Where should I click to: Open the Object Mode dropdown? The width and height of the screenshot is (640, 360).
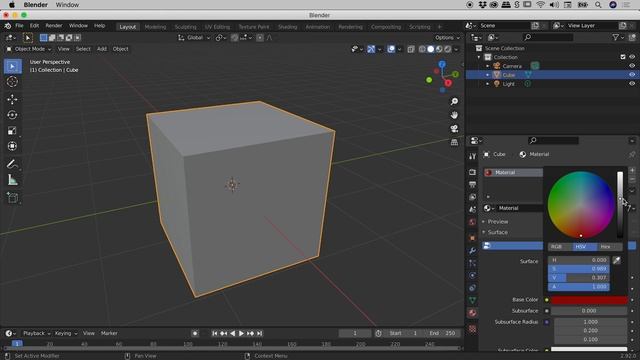point(29,49)
